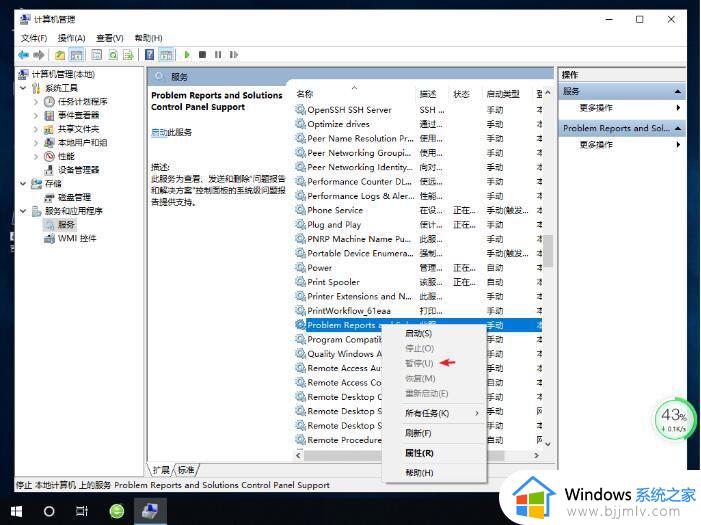This screenshot has width=701, height=525.
Task: Select the Print Spooler service
Action: (x=334, y=282)
